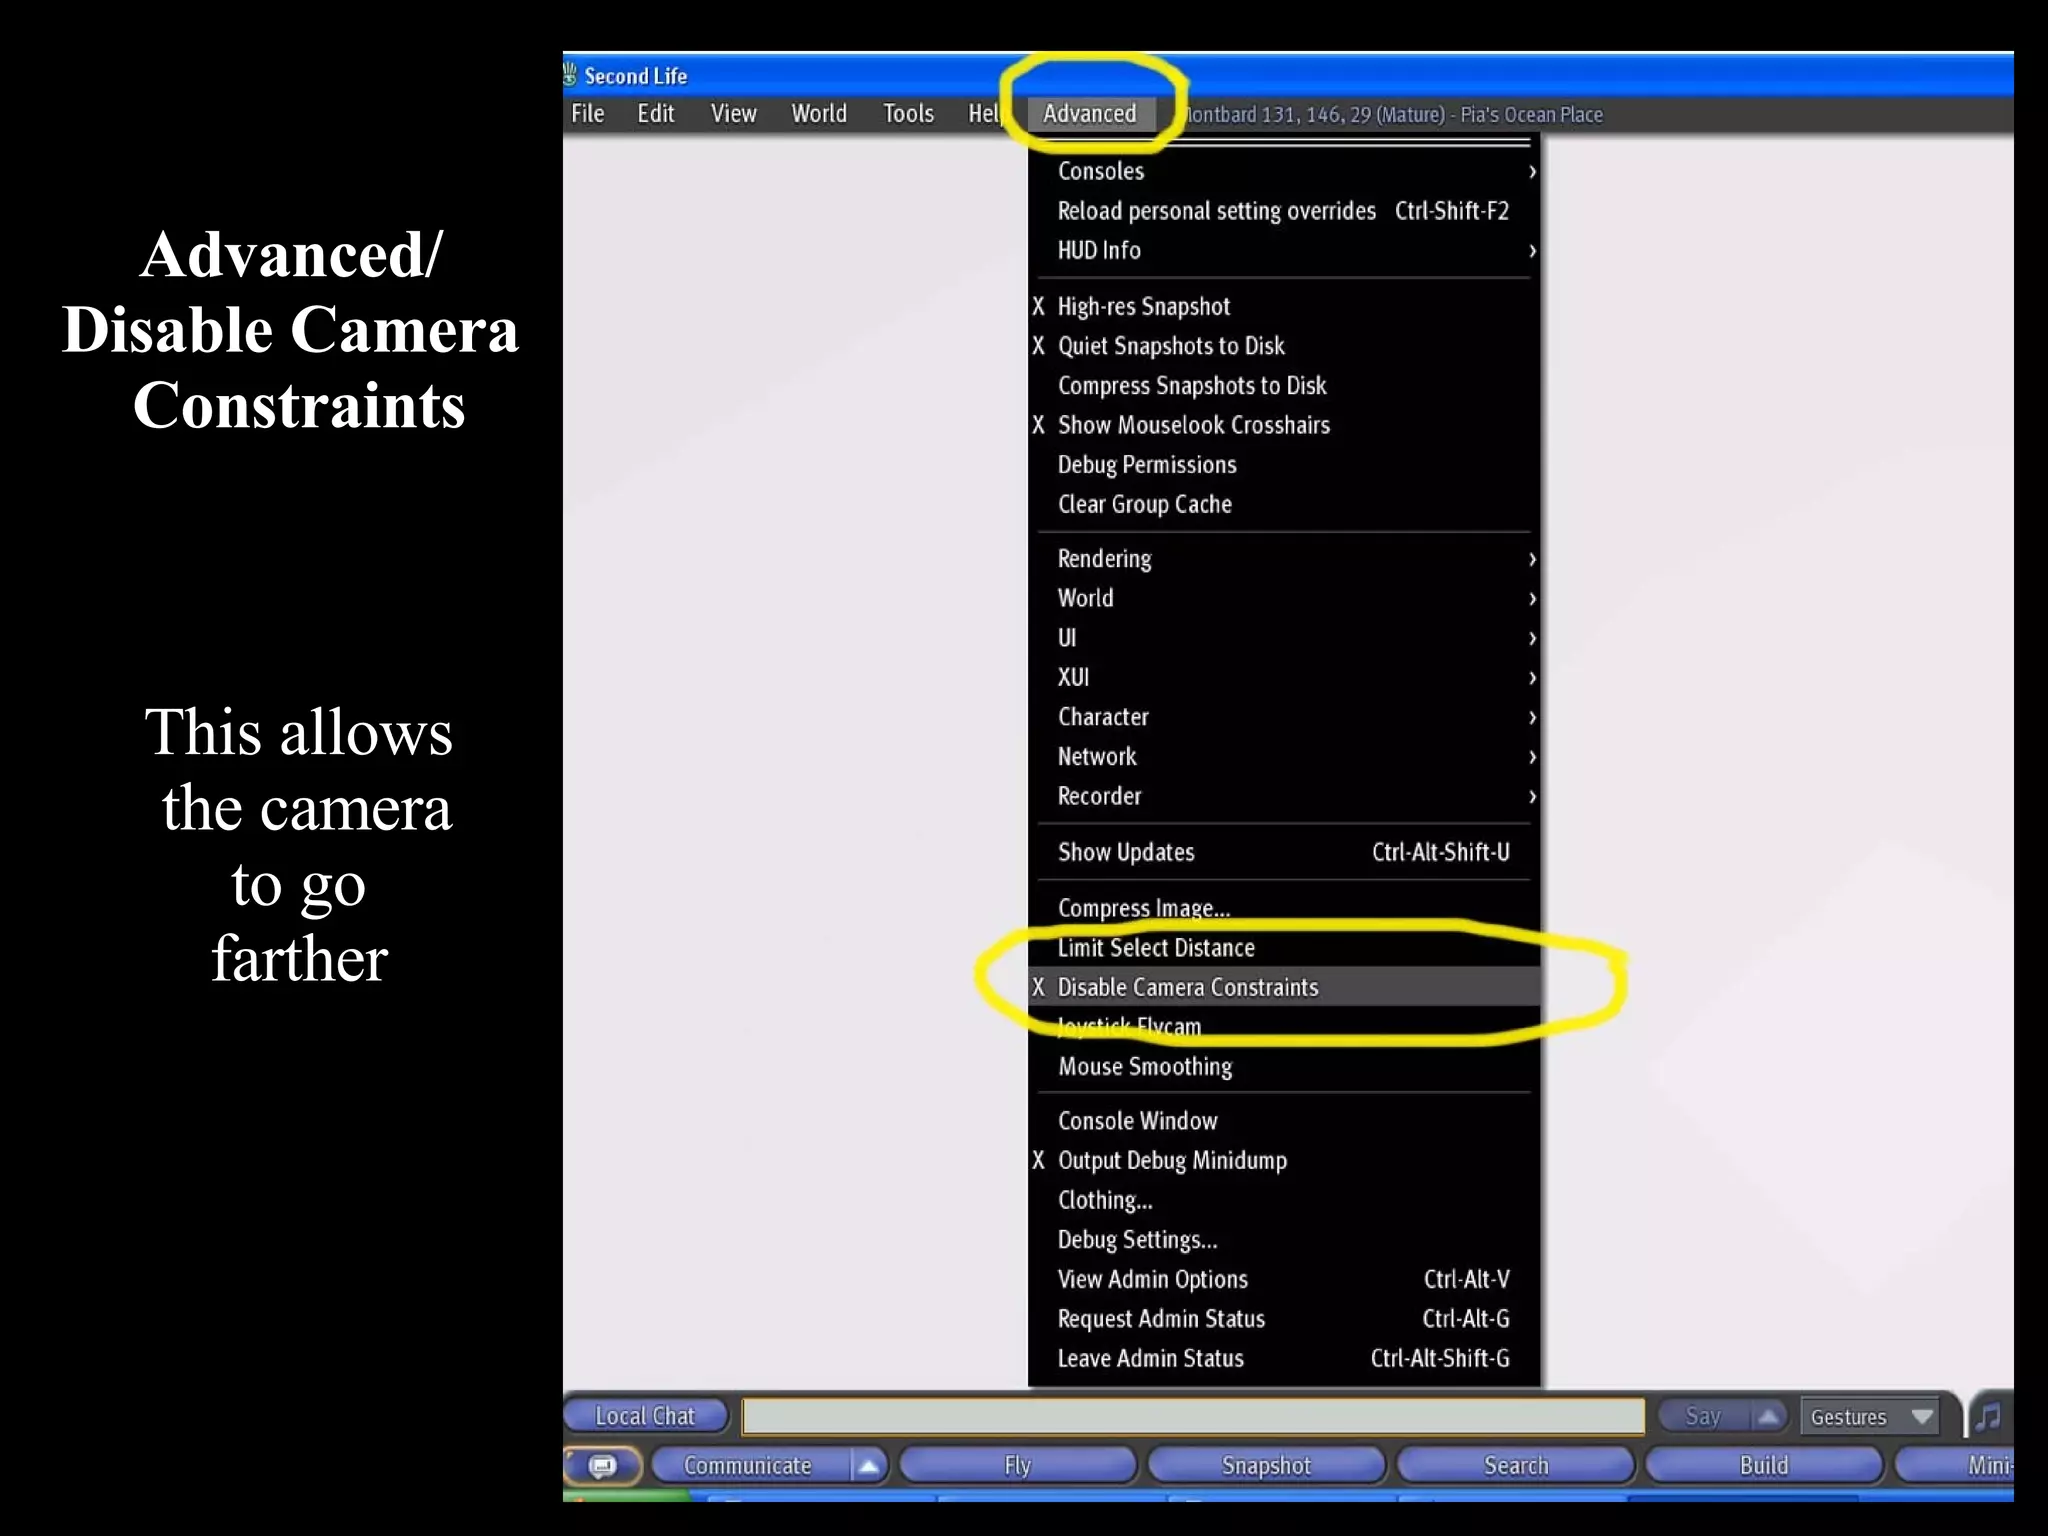Open the Edit menu
The image size is (2048, 1536).
click(656, 114)
